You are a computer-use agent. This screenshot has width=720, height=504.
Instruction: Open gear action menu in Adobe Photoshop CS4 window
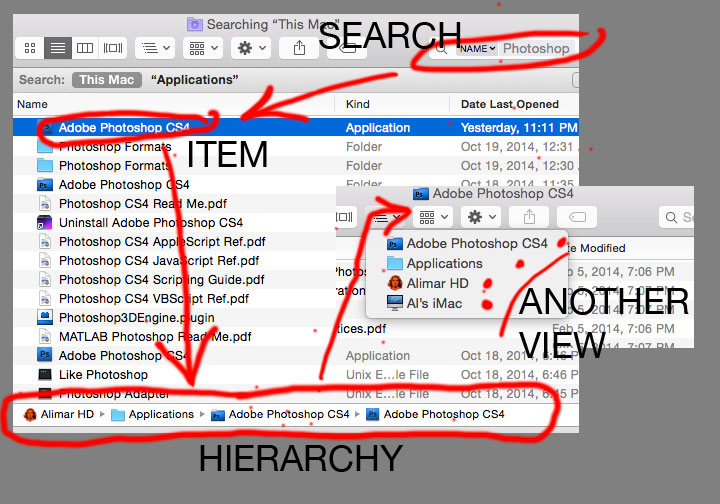coord(481,217)
